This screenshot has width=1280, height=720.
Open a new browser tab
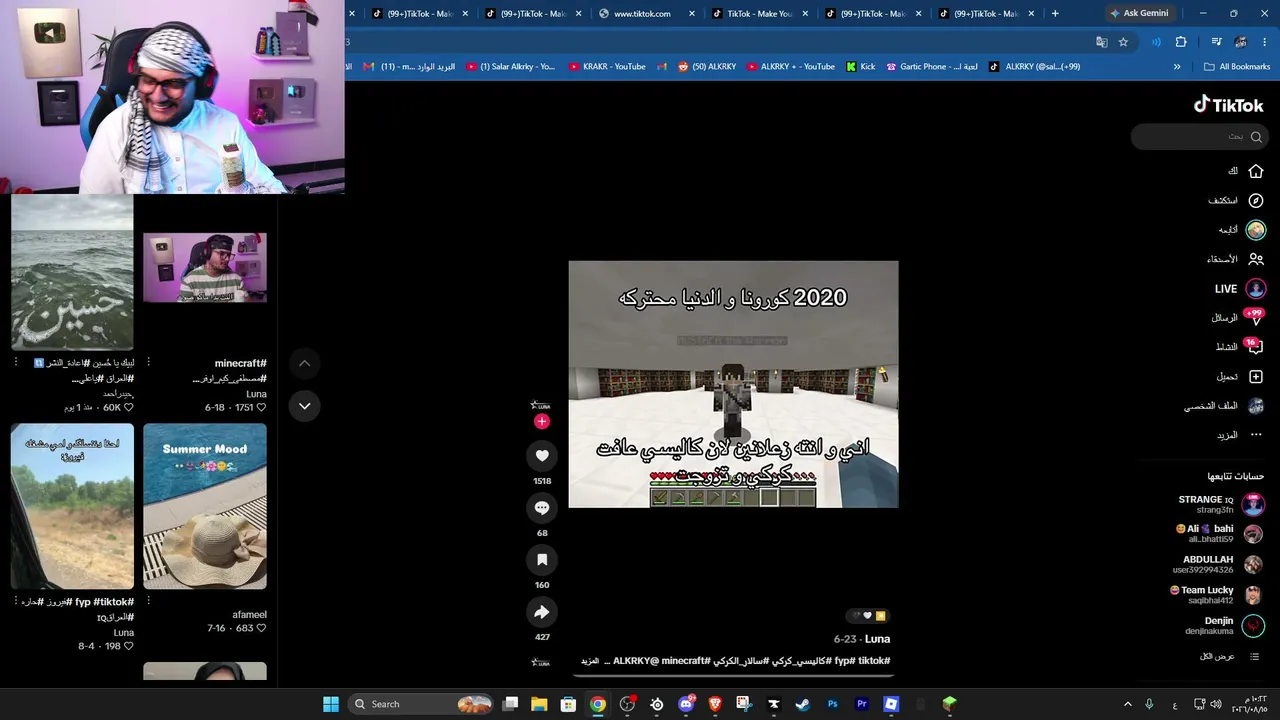[1055, 14]
